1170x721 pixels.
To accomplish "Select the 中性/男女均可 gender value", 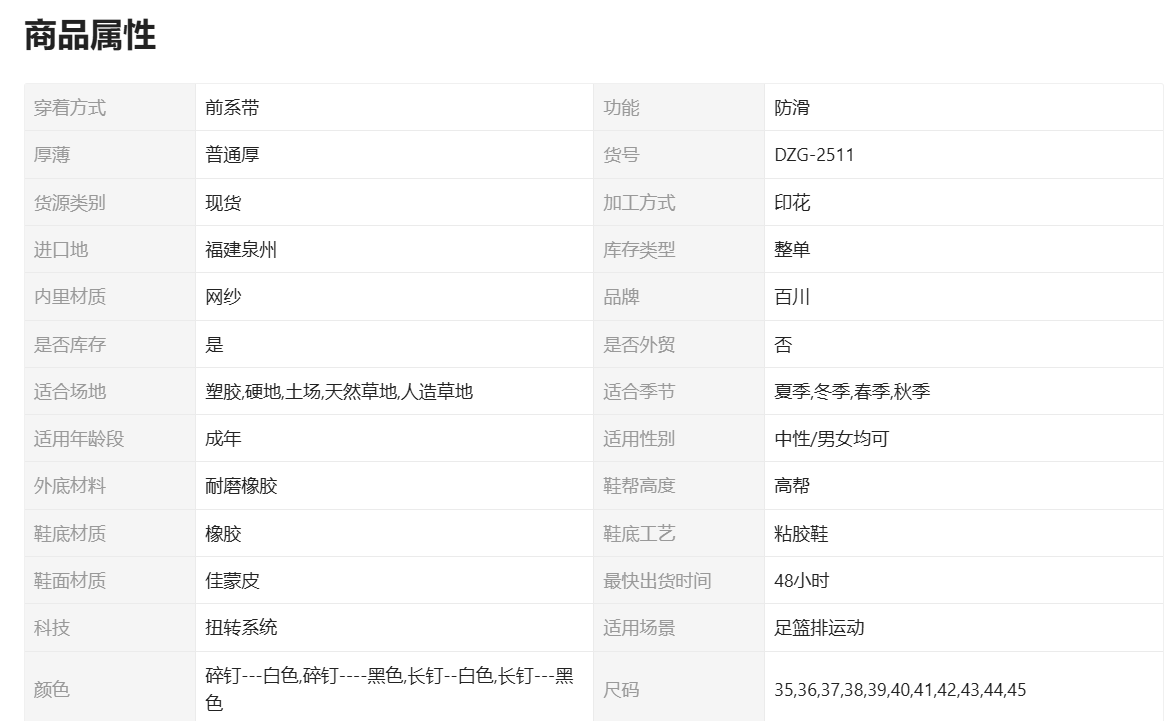I will 831,439.
